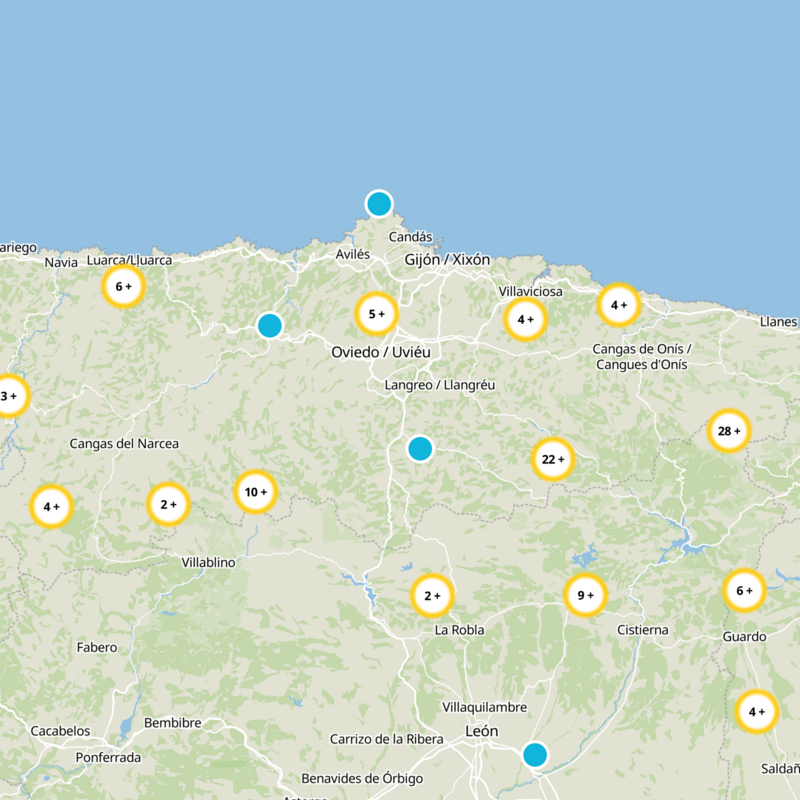
Task: Expand the 5+ cluster above Oviedo
Action: click(377, 314)
